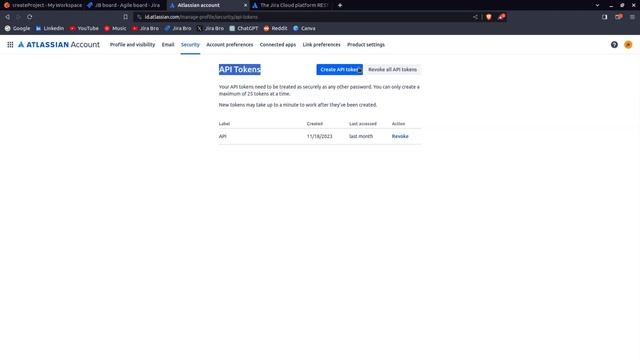Open the user profile avatar
Image resolution: width=640 pixels, height=360 pixels.
click(628, 44)
